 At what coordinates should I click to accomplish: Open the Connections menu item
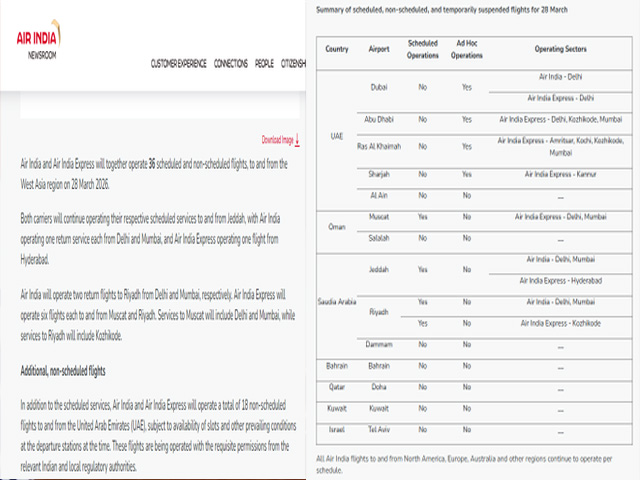tap(231, 64)
